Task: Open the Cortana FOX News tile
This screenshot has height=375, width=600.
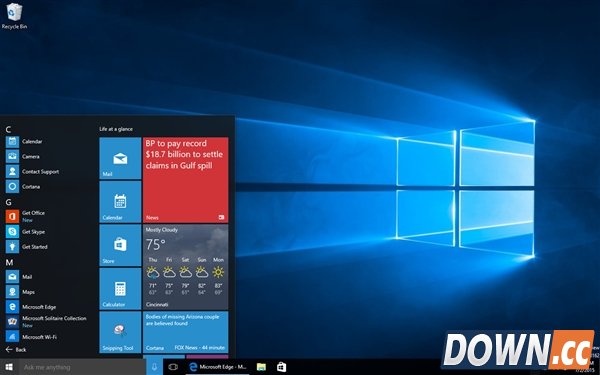Action: (186, 332)
